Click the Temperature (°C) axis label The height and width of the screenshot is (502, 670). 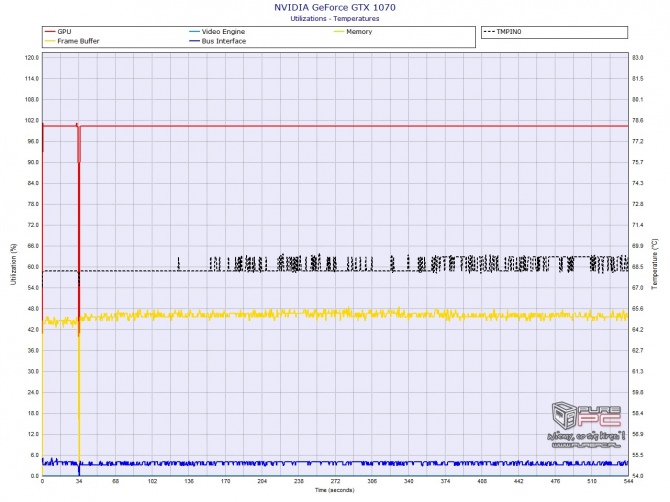point(655,264)
